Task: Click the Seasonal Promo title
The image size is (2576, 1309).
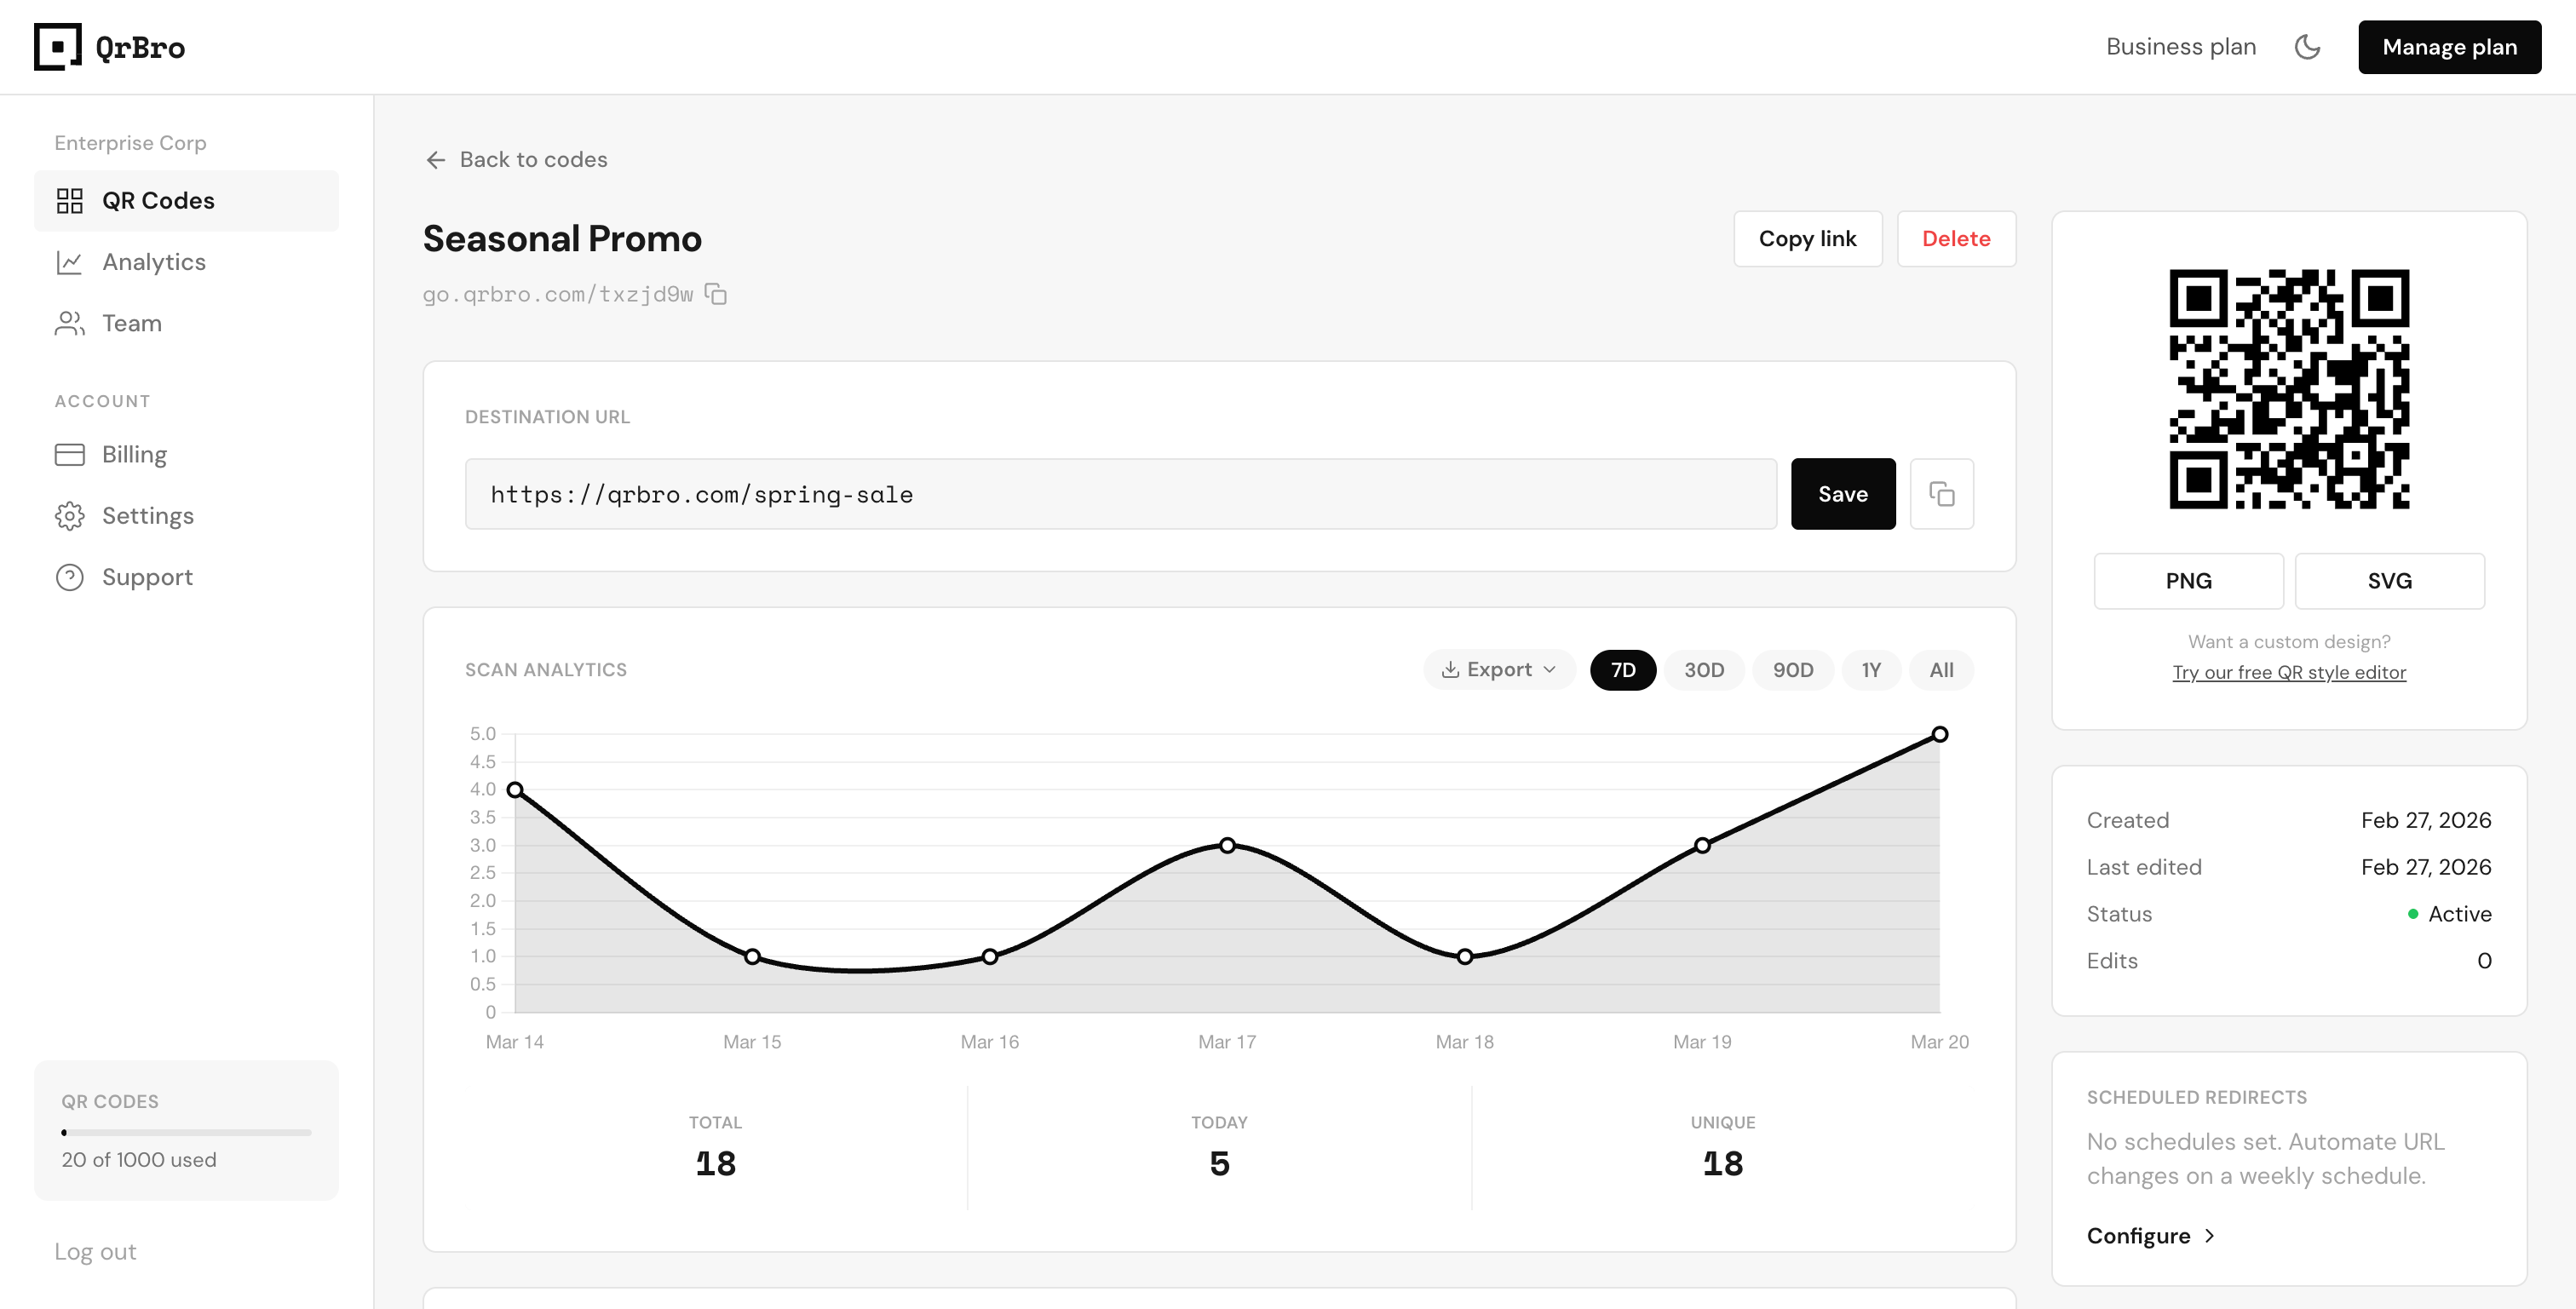Action: pyautogui.click(x=562, y=239)
